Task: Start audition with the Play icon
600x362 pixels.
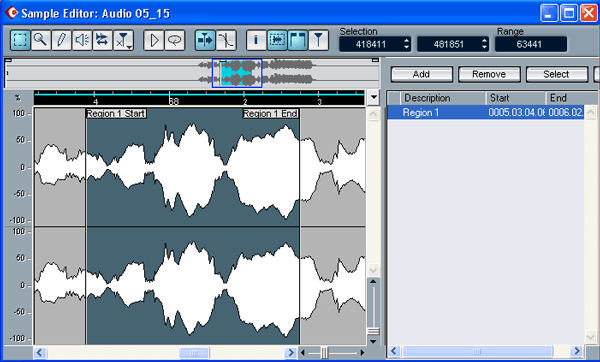Action: pos(154,40)
